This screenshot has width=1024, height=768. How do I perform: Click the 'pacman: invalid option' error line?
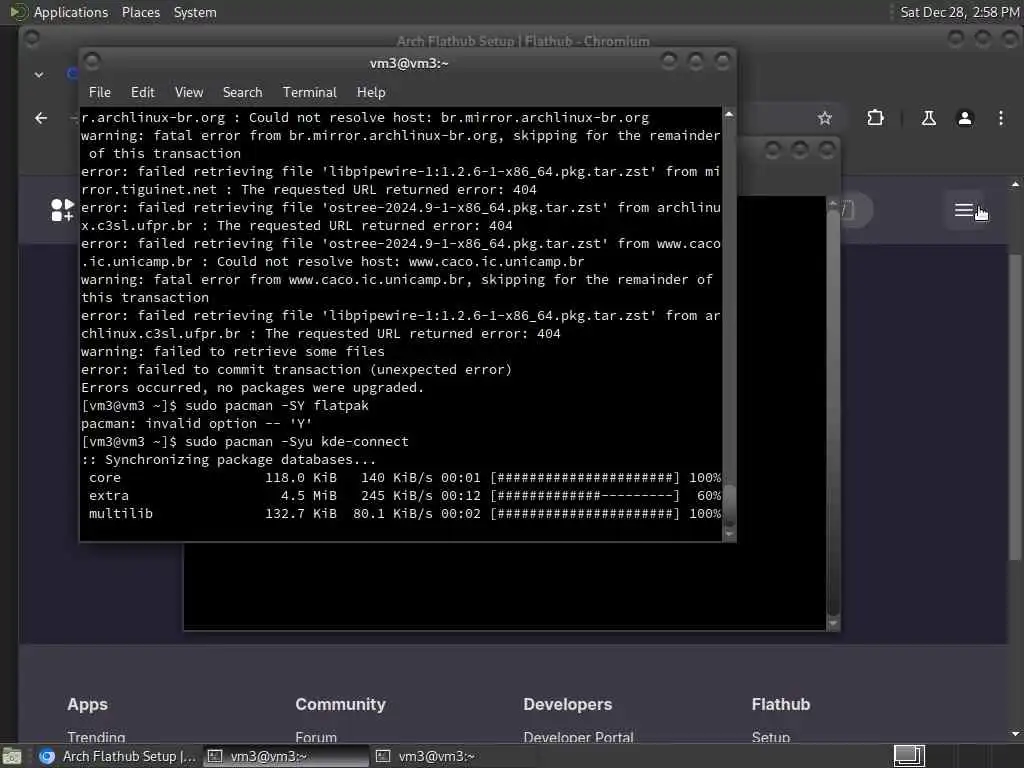point(197,424)
